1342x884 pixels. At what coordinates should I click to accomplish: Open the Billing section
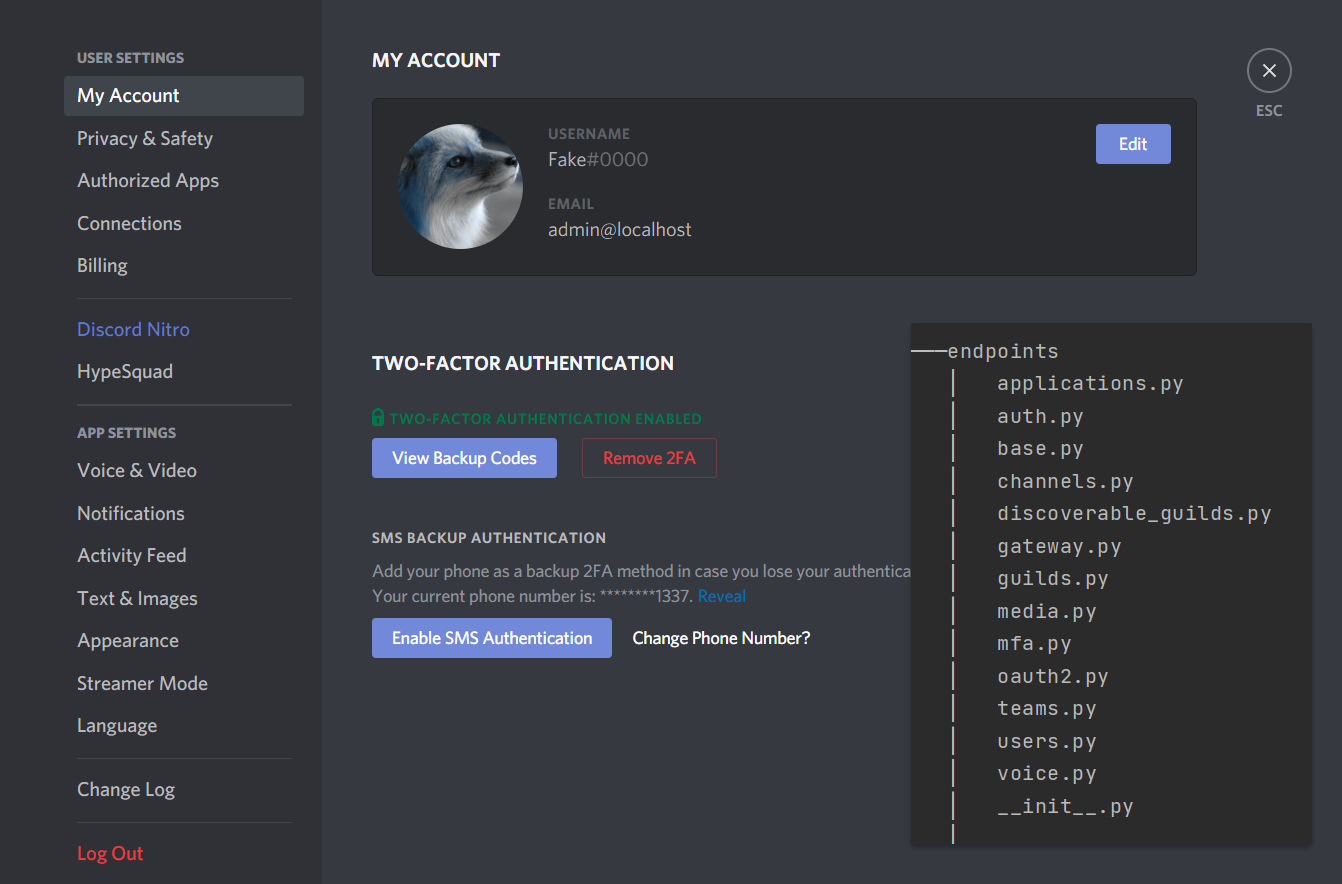coord(103,266)
